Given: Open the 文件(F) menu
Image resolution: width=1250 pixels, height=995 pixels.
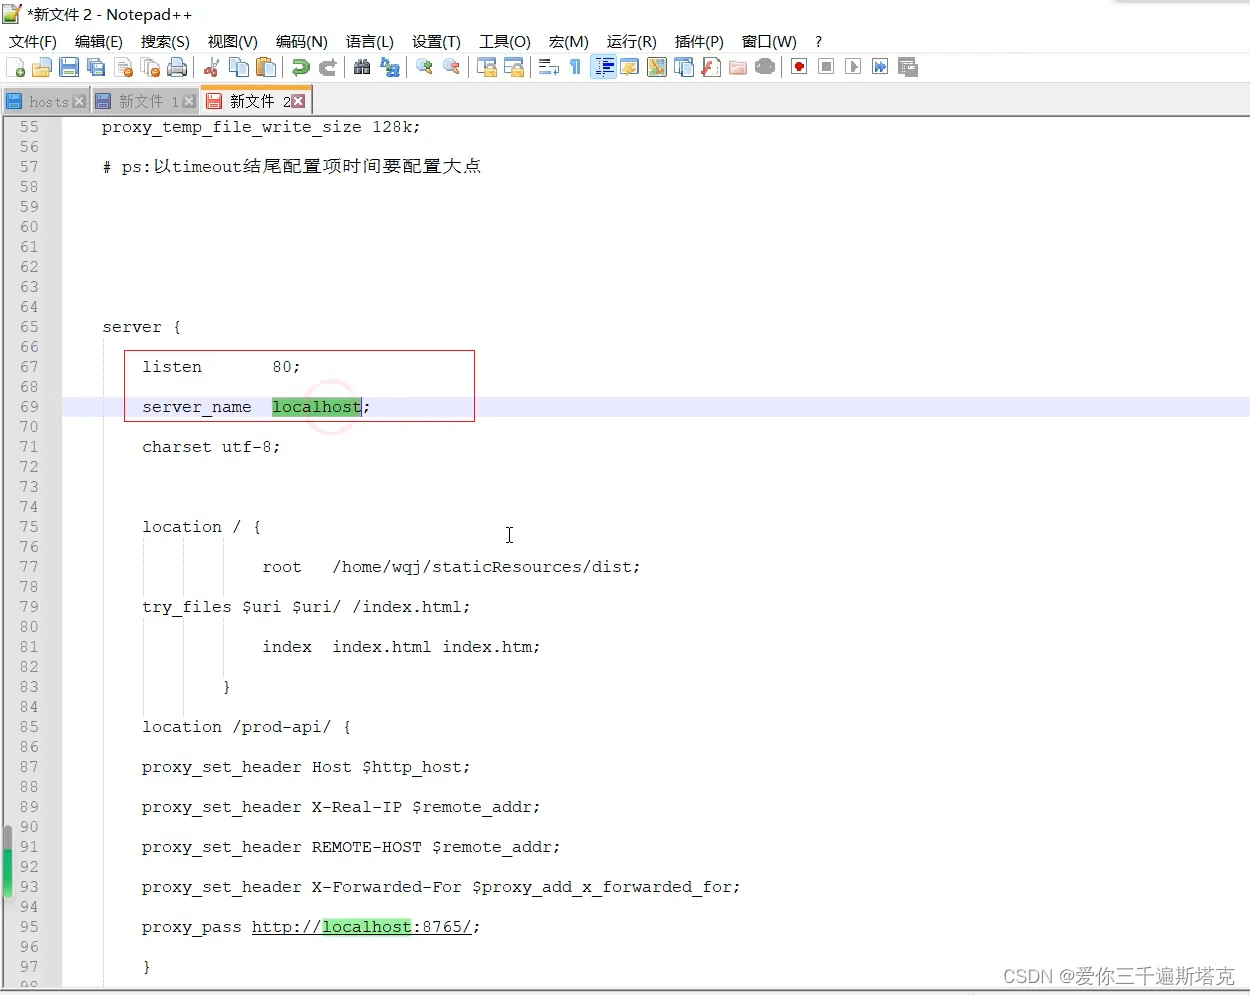Looking at the screenshot, I should click(33, 41).
